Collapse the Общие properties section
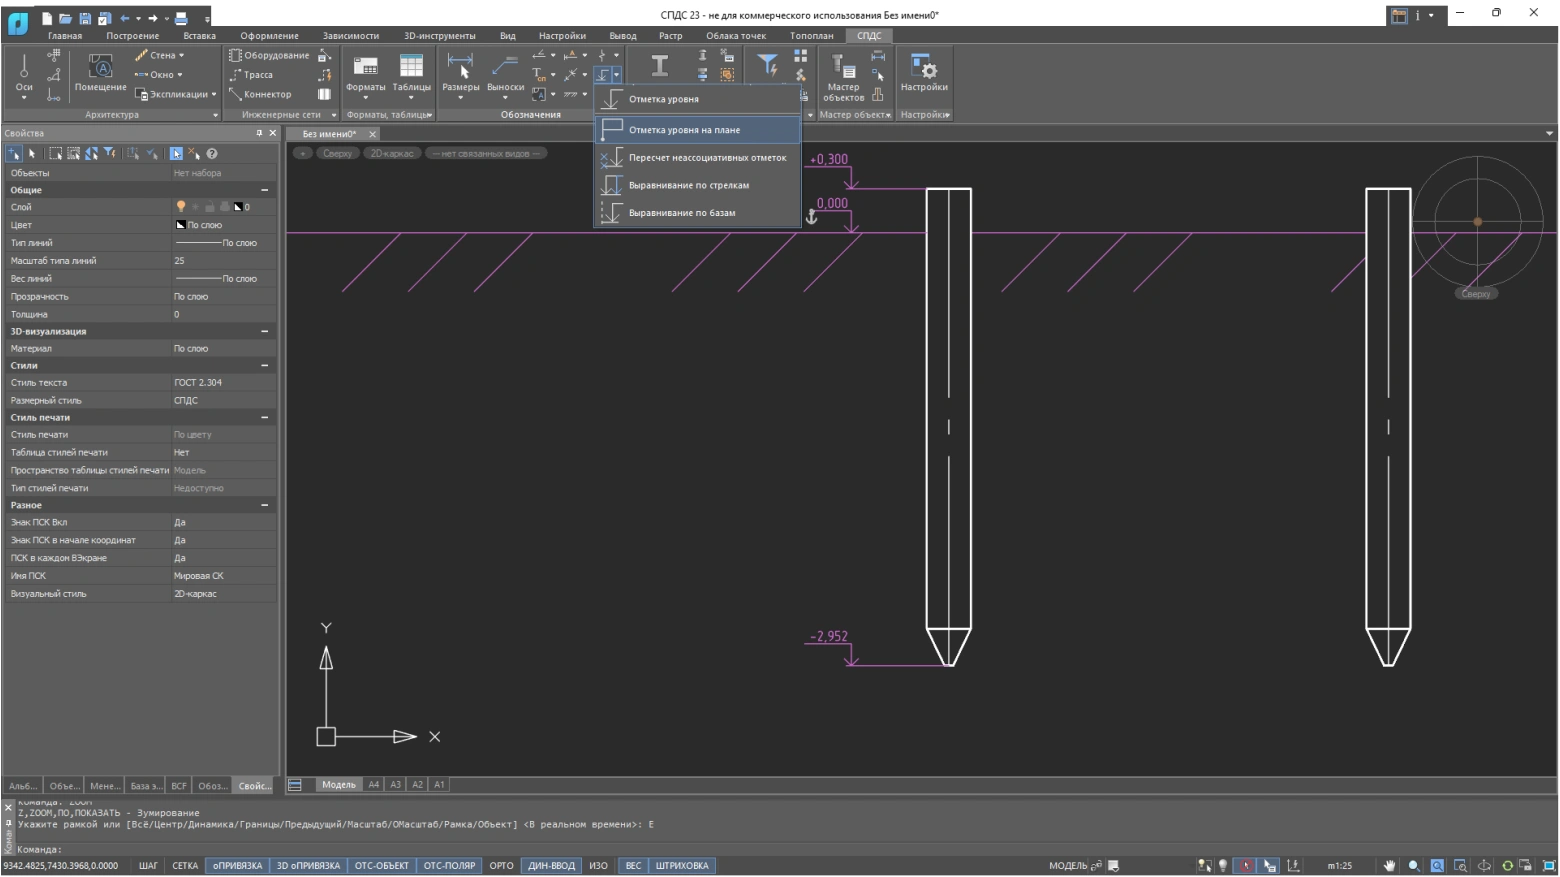This screenshot has height=877, width=1560. 265,190
